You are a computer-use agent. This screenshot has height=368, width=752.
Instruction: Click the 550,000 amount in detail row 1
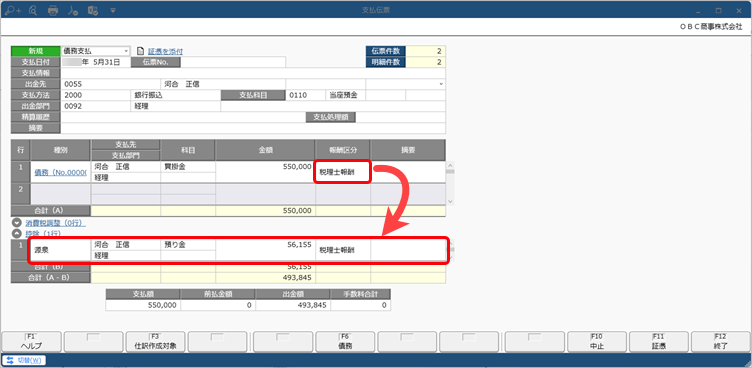pyautogui.click(x=265, y=167)
